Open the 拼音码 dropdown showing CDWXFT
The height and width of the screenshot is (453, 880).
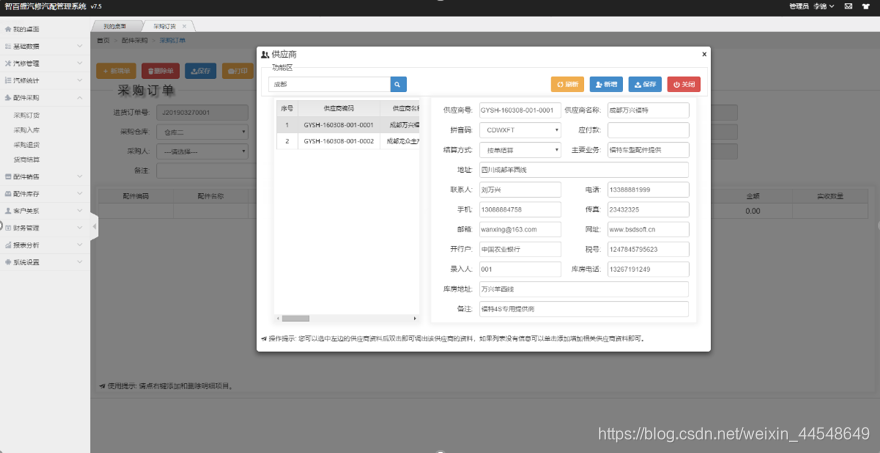pyautogui.click(x=520, y=130)
